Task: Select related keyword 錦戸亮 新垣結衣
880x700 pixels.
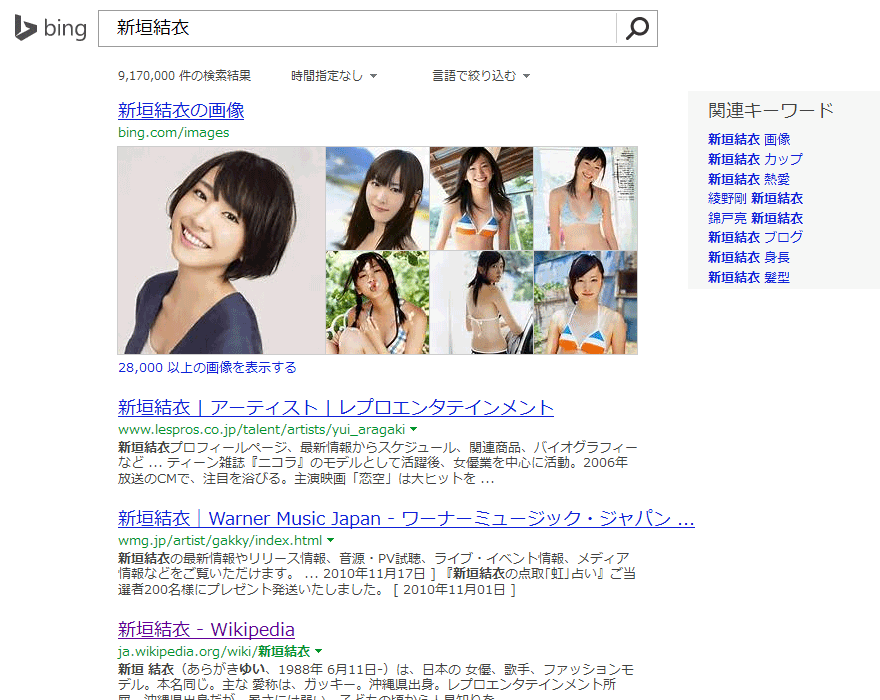Action: click(x=755, y=218)
